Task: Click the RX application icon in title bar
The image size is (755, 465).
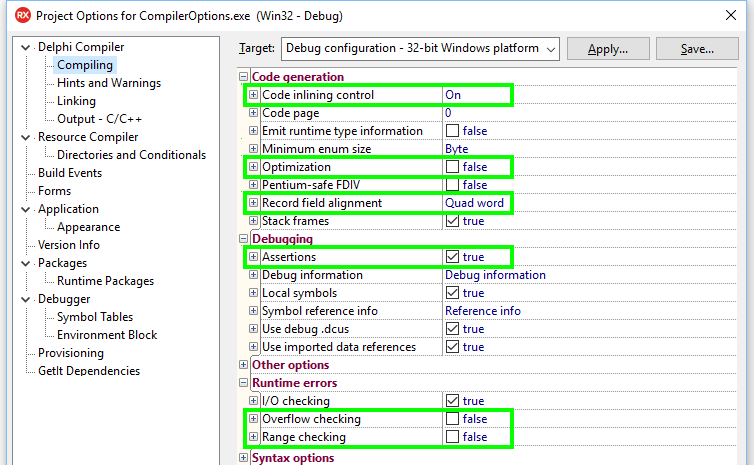Action: 23,16
